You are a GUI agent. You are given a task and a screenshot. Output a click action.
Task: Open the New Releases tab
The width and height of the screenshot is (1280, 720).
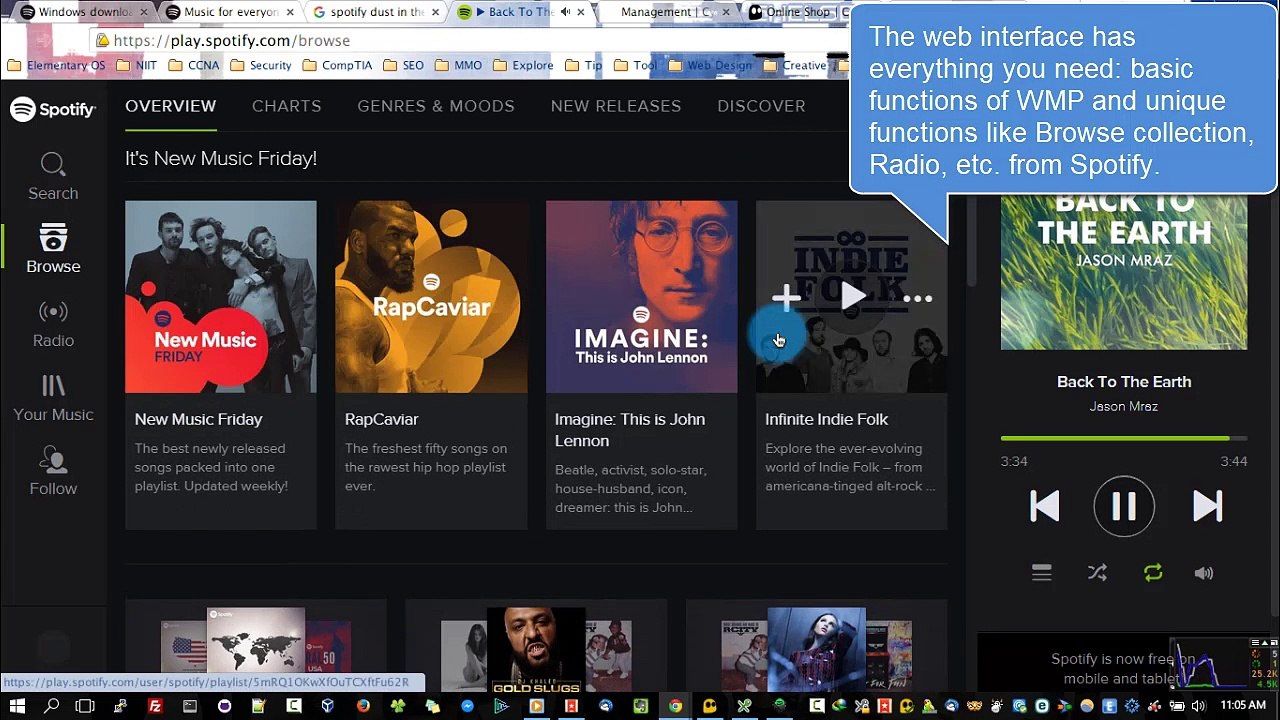[x=615, y=106]
